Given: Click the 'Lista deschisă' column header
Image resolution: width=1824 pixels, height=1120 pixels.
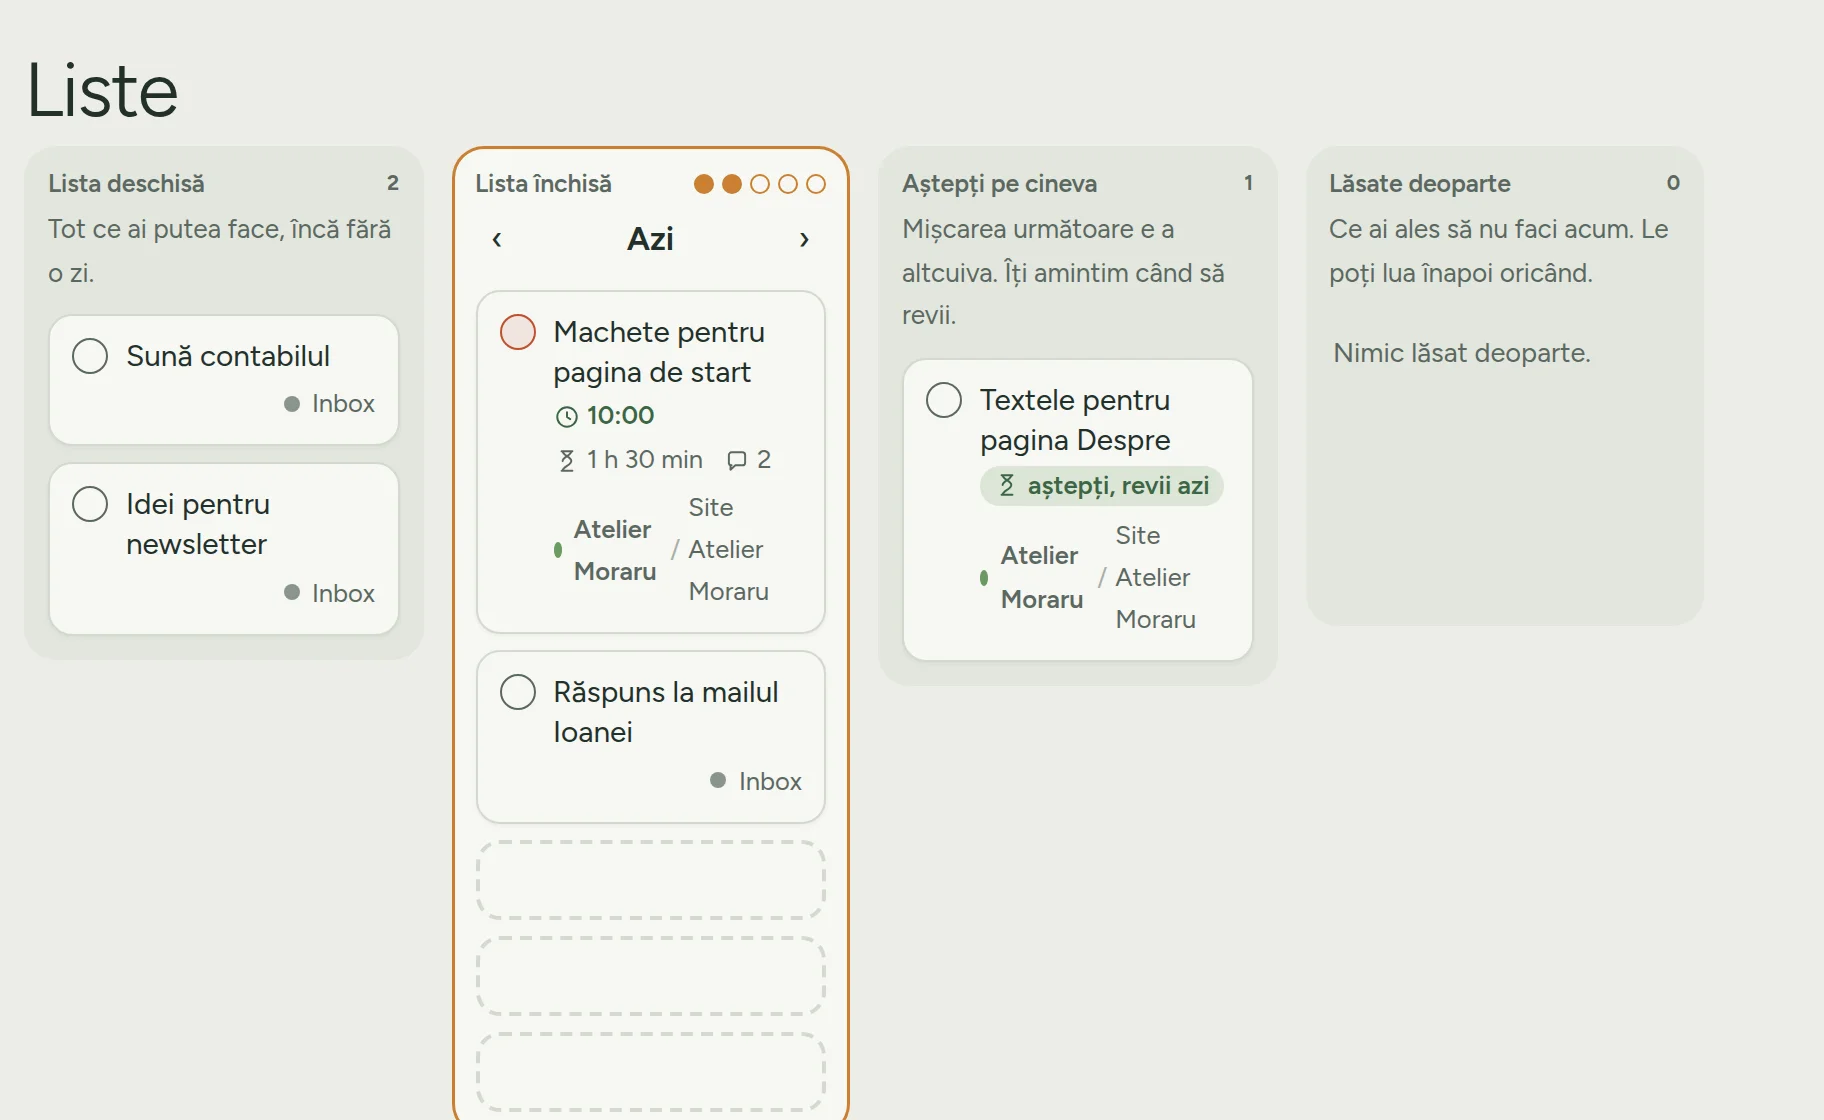Looking at the screenshot, I should (126, 184).
